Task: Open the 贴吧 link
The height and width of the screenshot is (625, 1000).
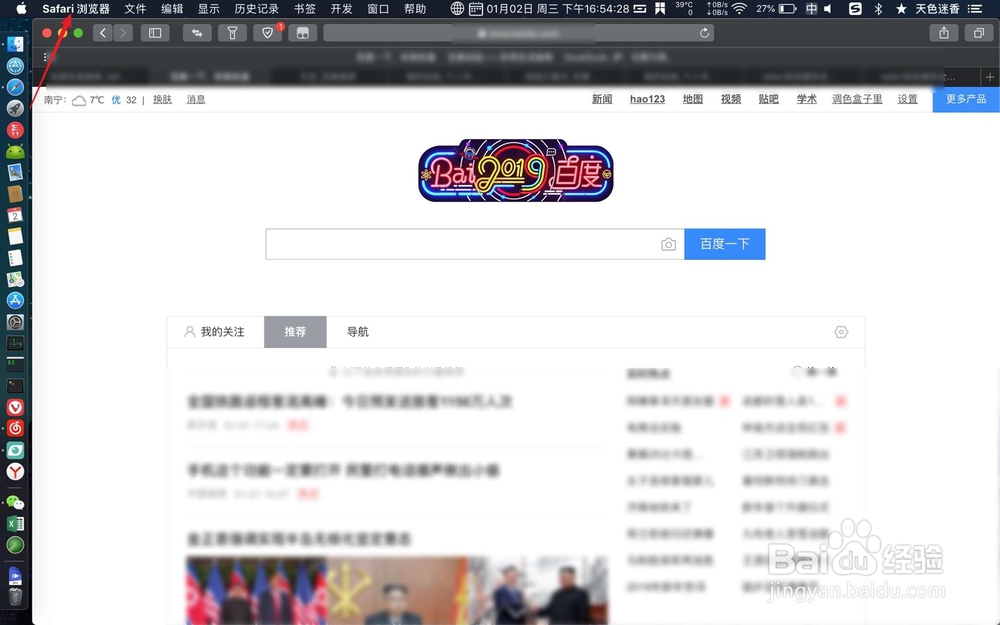Action: [768, 99]
